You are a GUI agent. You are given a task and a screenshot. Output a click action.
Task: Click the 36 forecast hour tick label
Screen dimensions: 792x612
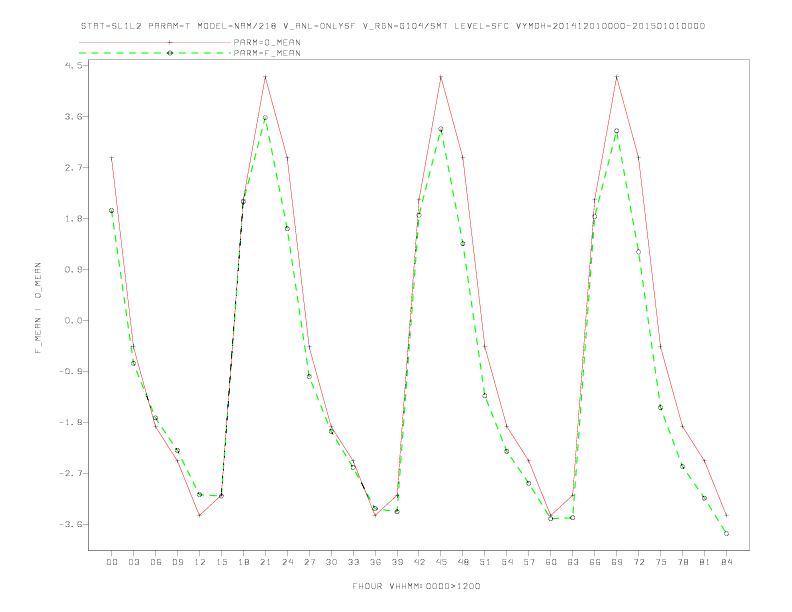tap(375, 562)
